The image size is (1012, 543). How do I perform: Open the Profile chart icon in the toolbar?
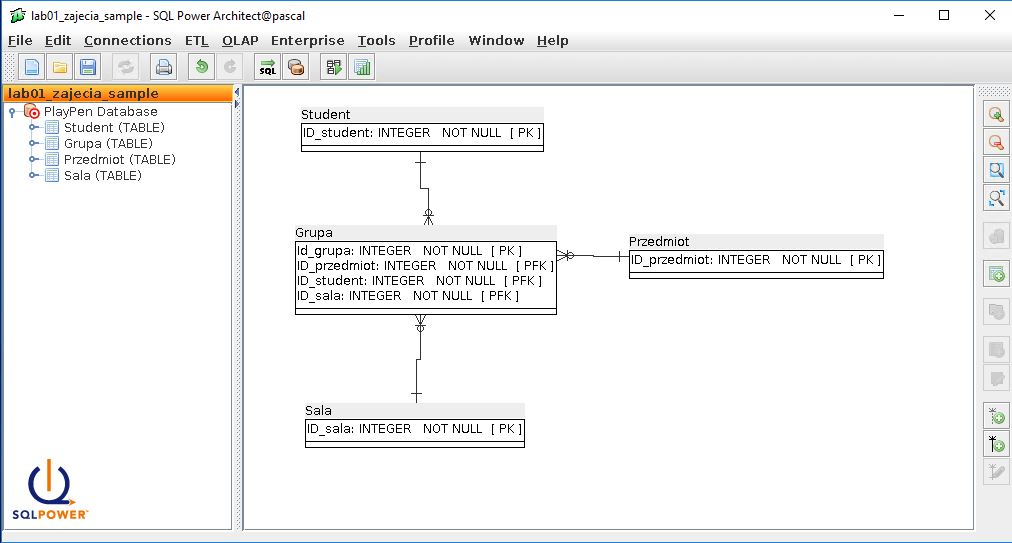tap(362, 68)
